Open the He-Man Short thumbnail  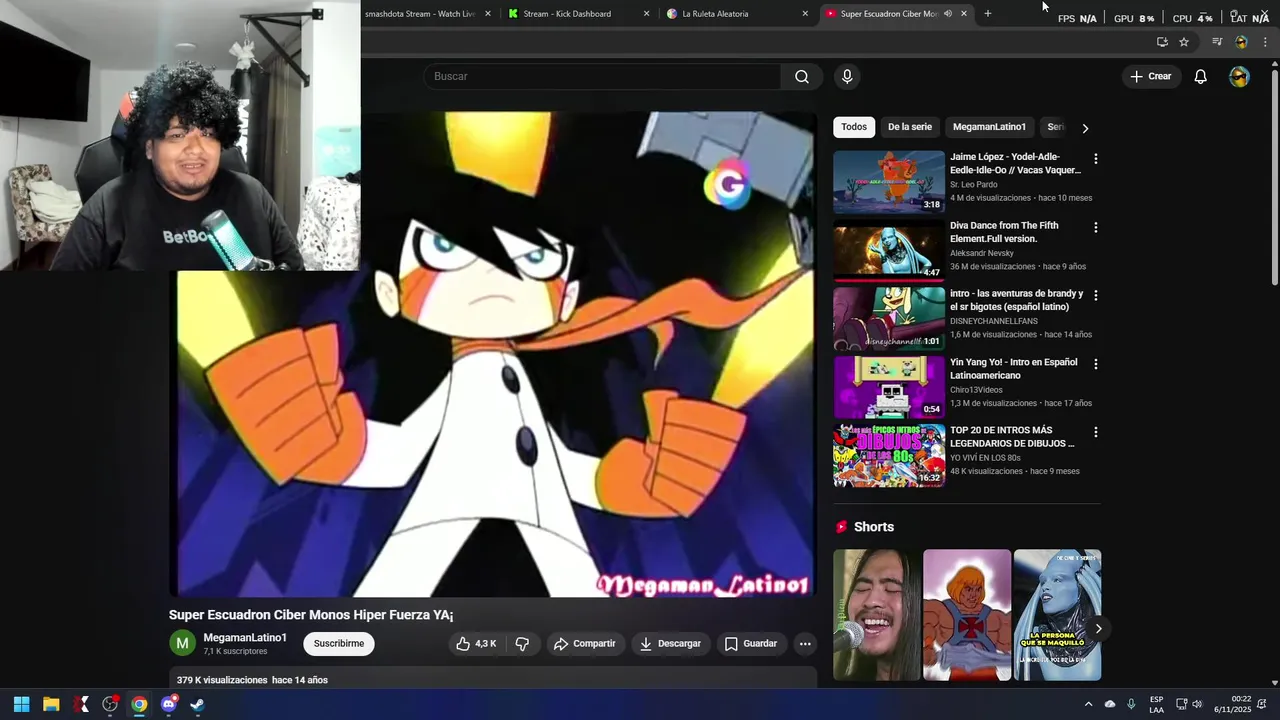(967, 615)
